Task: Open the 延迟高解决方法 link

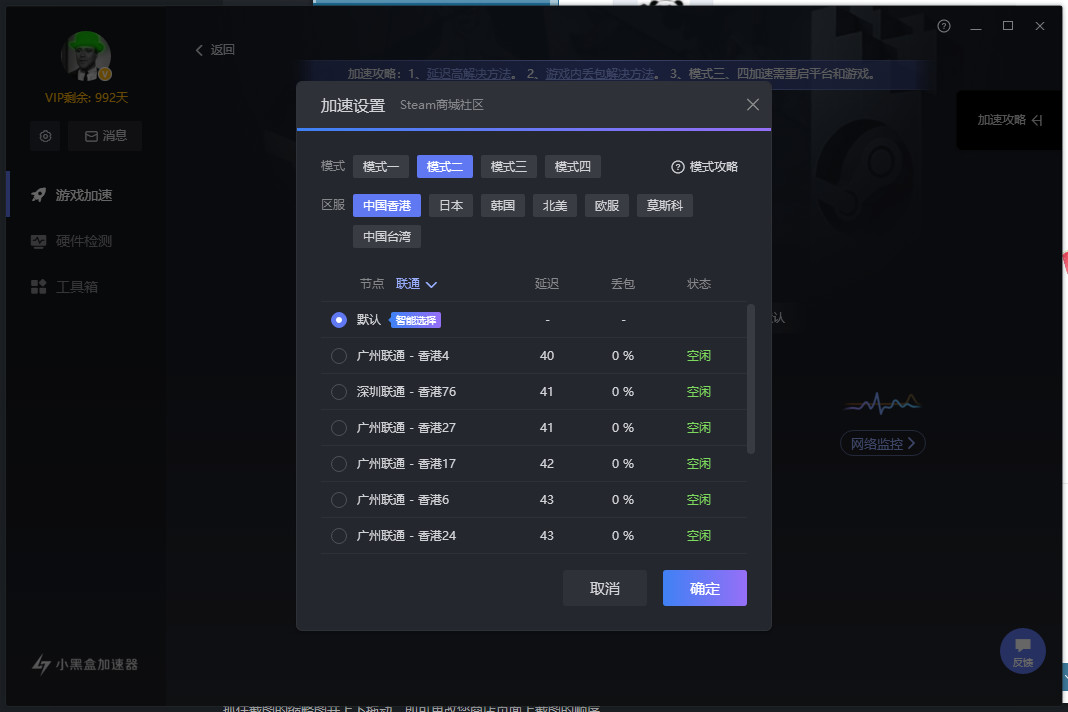Action: pos(470,73)
